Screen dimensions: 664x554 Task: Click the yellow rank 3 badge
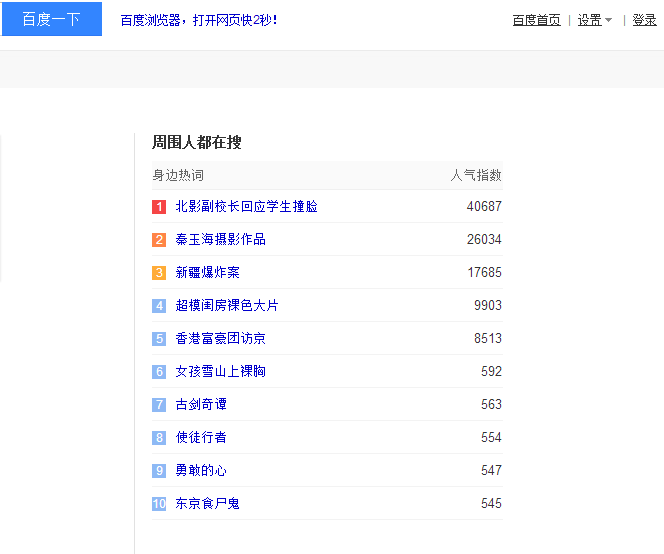point(159,273)
